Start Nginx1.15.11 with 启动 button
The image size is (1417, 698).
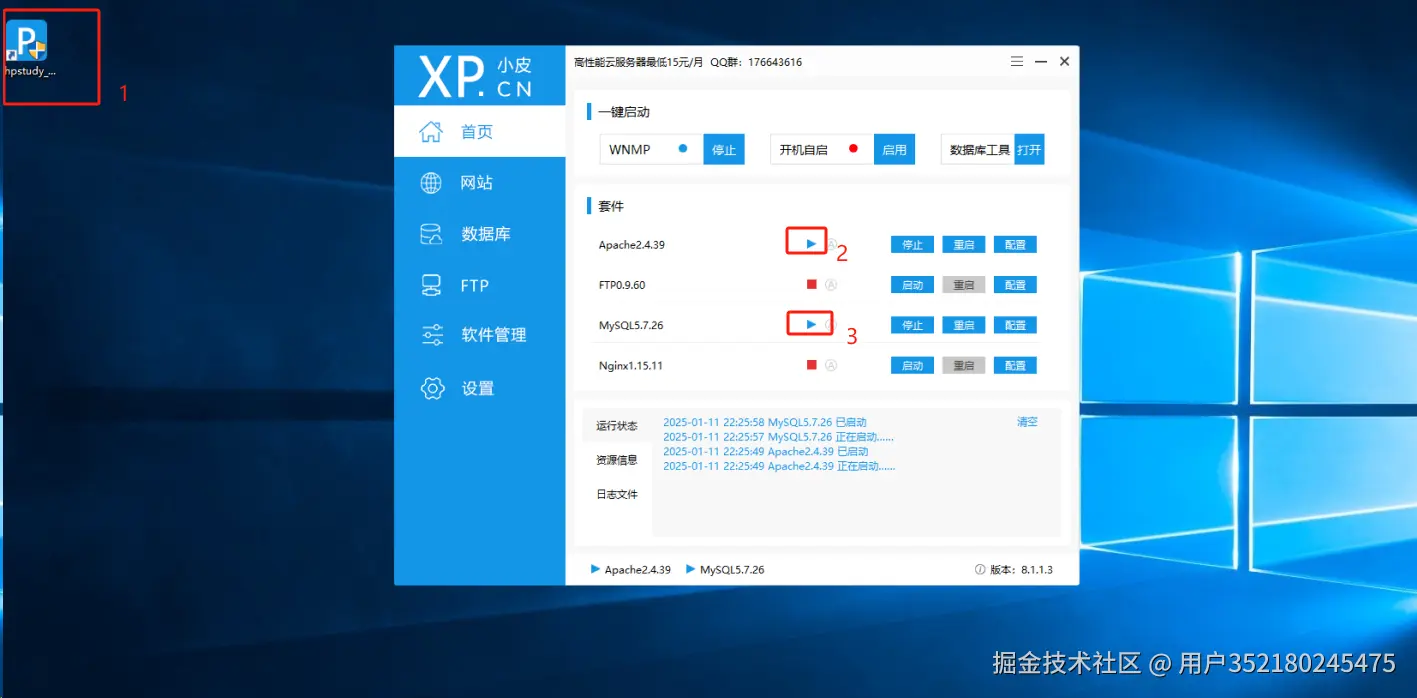[x=912, y=365]
